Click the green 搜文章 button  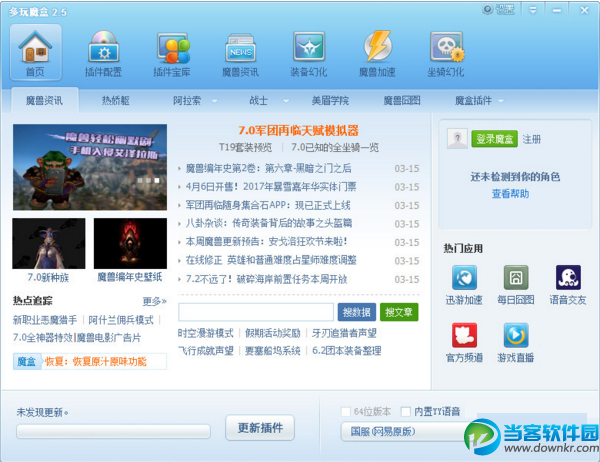399,312
